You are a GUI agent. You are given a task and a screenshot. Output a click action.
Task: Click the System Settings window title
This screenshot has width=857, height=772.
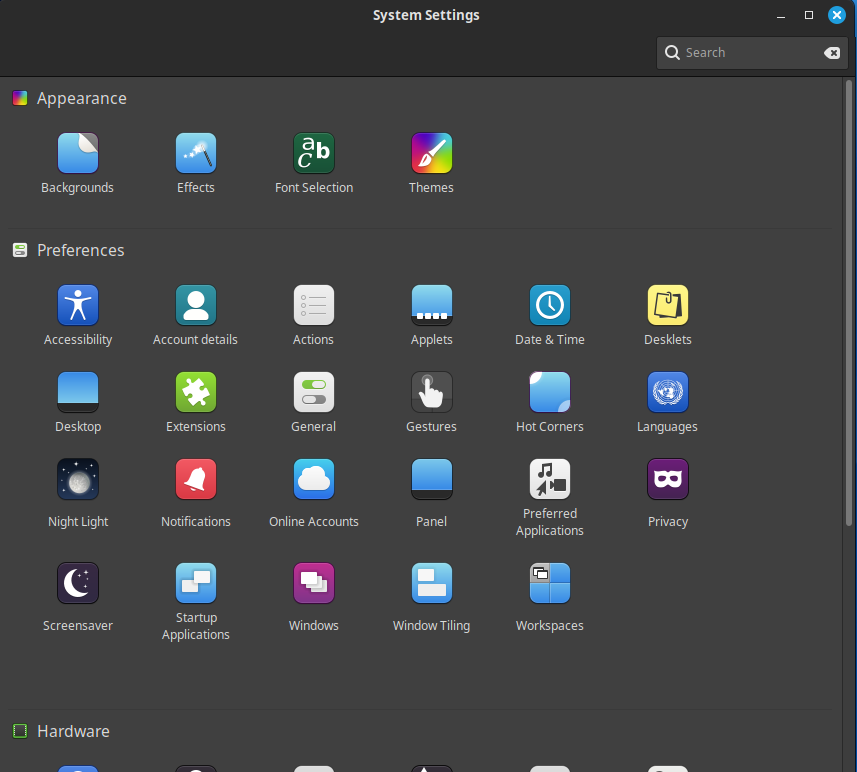[426, 15]
